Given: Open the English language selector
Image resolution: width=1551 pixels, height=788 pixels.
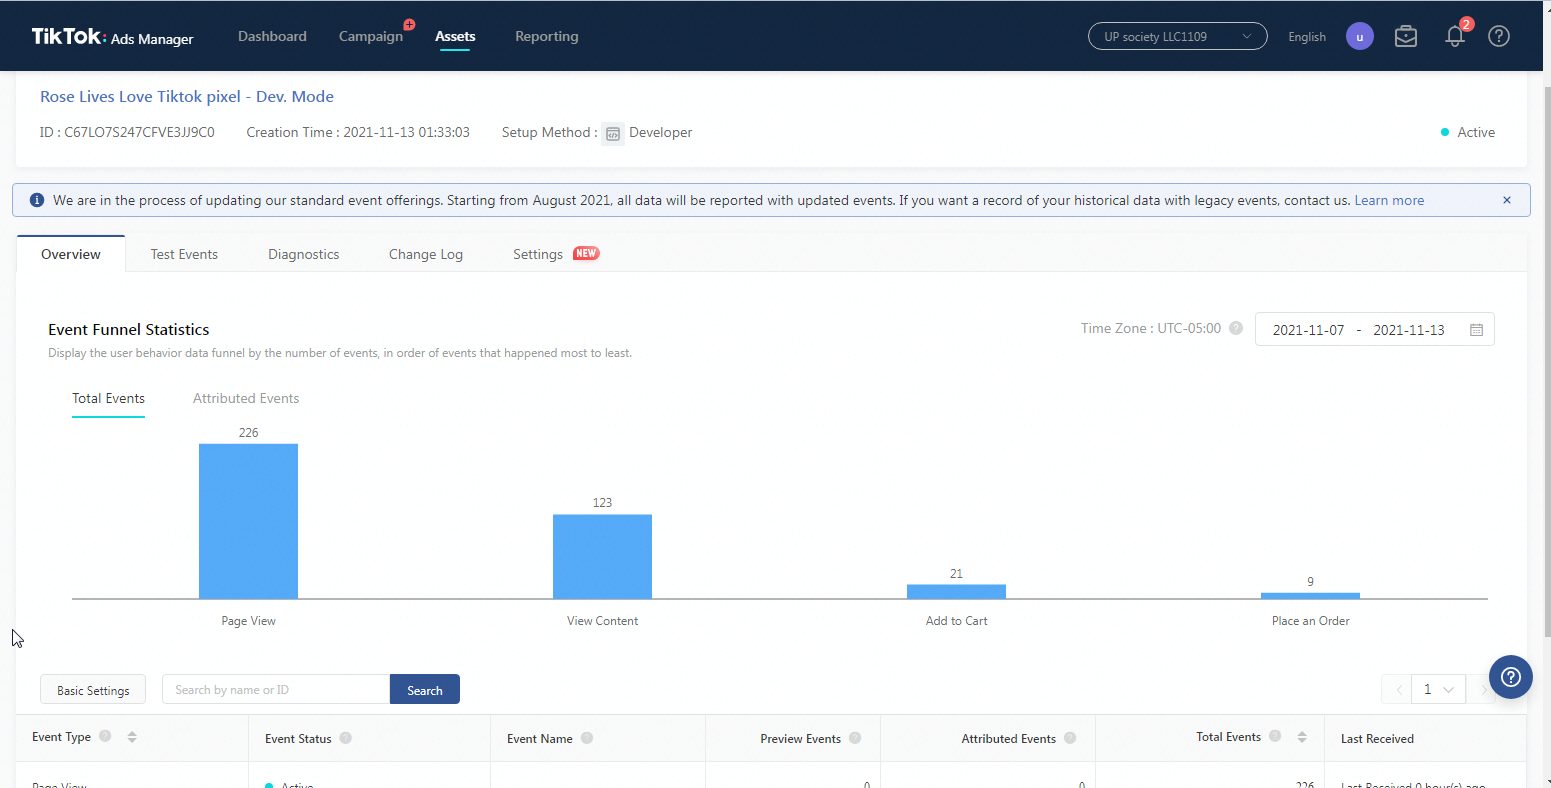Looking at the screenshot, I should coord(1306,37).
